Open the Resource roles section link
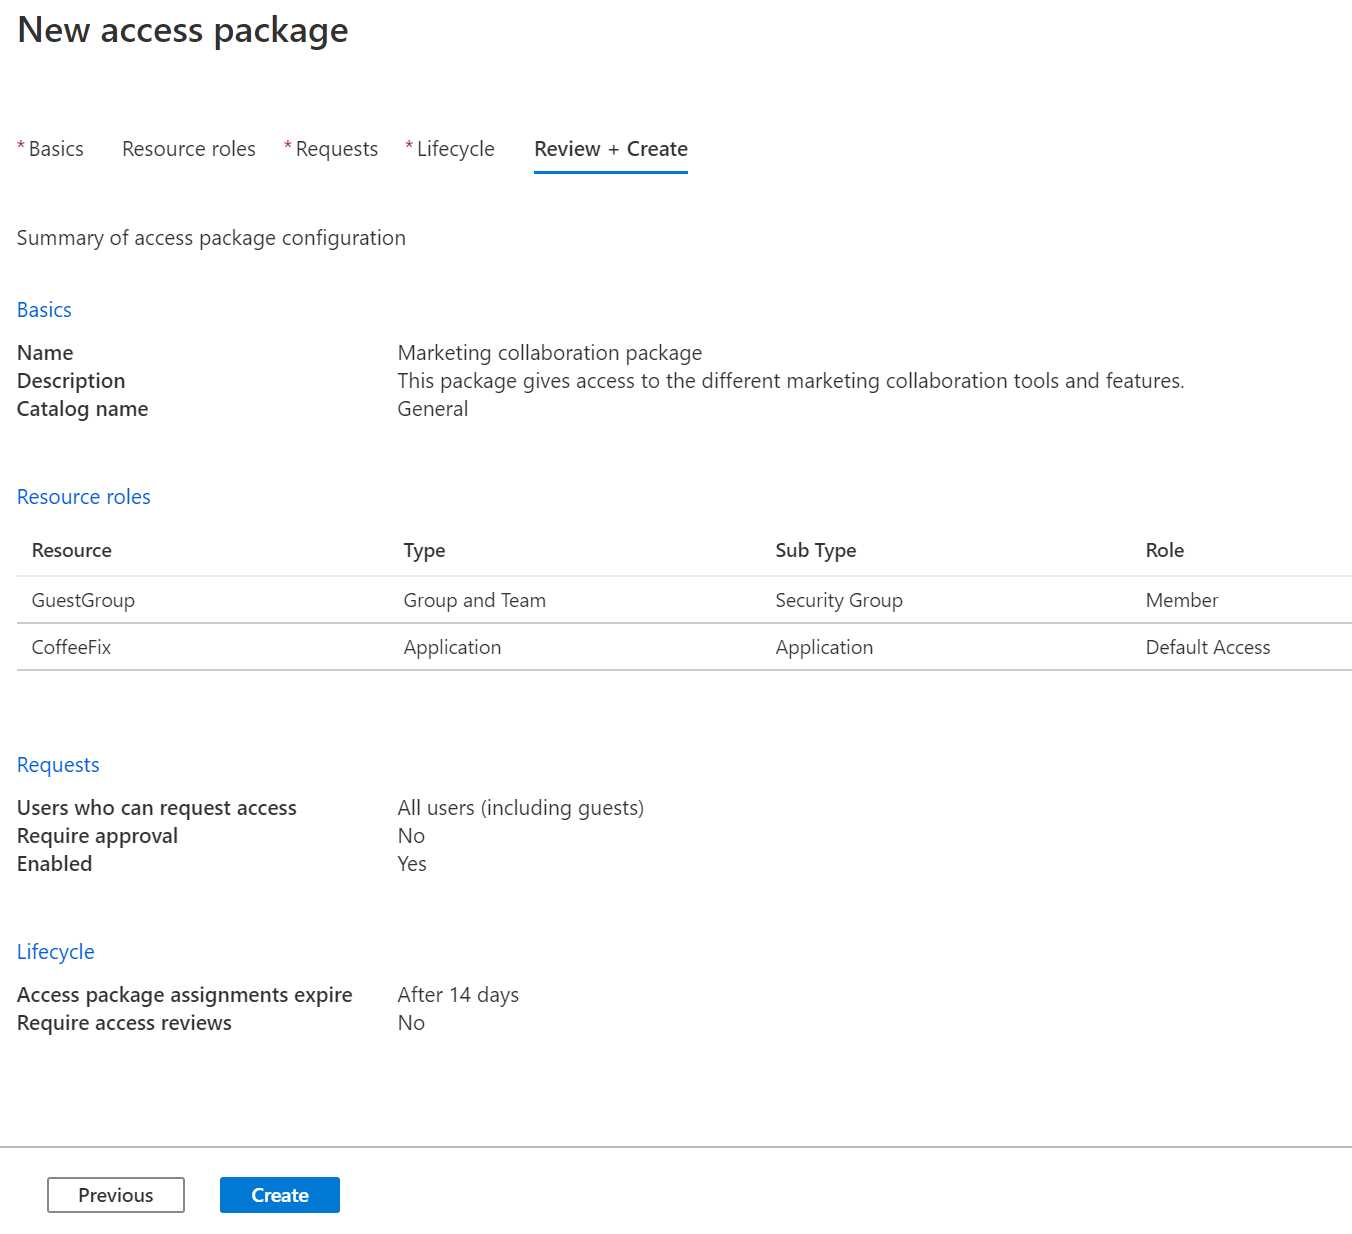 pyautogui.click(x=83, y=496)
